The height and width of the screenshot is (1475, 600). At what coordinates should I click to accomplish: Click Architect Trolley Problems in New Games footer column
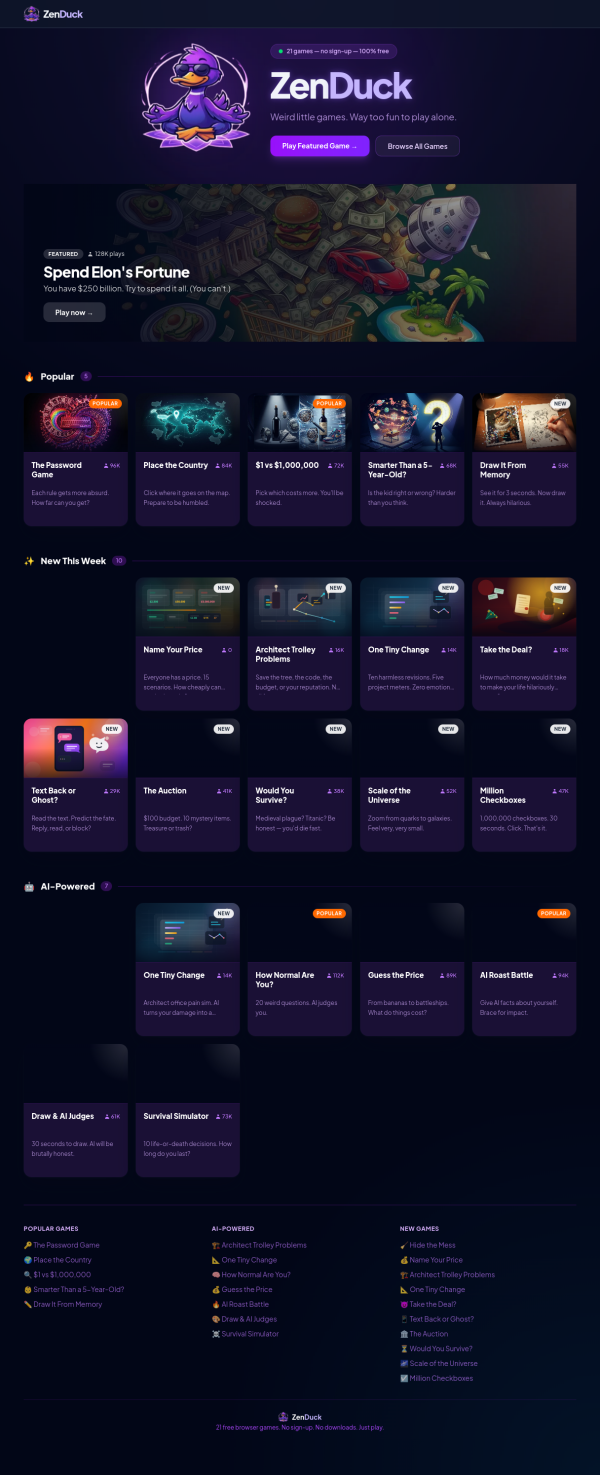click(447, 1275)
